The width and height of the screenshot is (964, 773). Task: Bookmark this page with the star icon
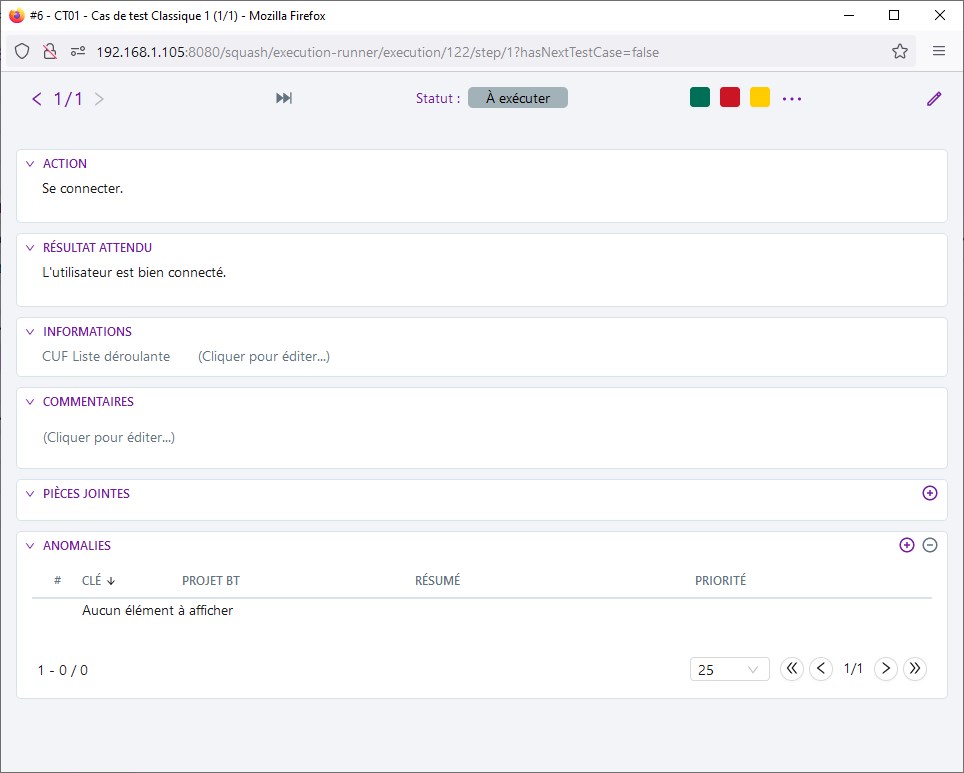click(900, 51)
